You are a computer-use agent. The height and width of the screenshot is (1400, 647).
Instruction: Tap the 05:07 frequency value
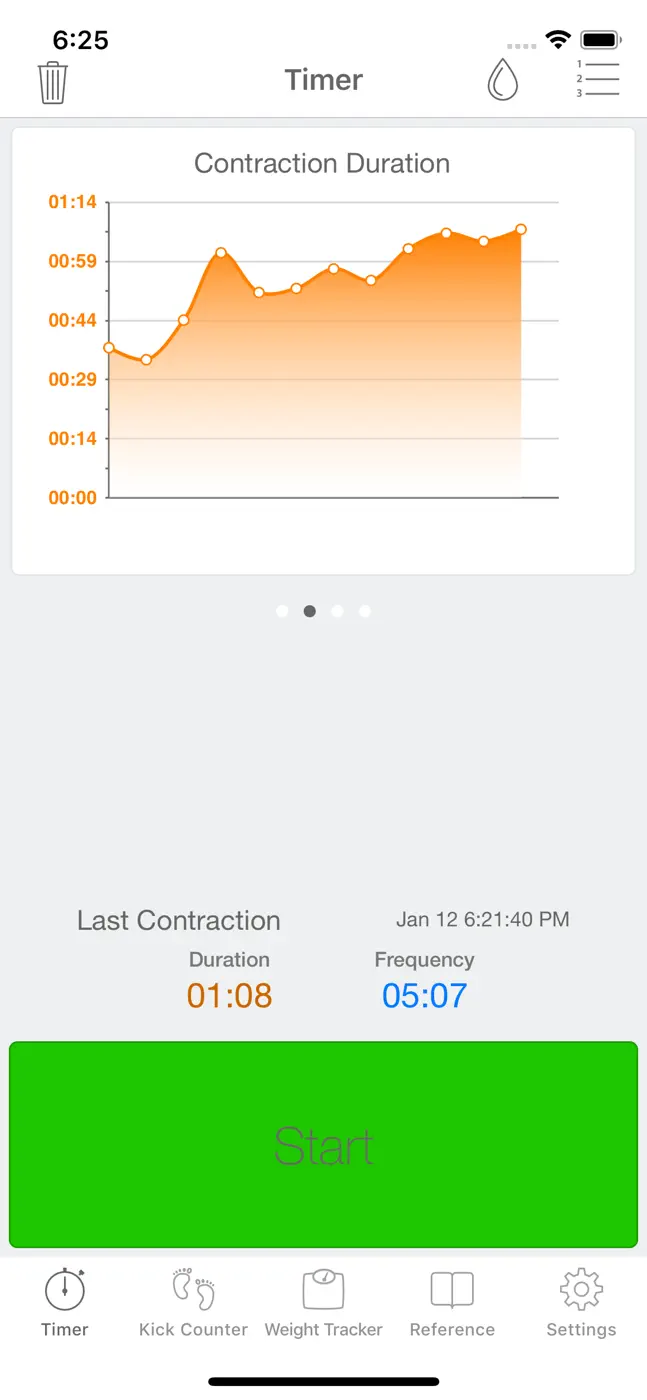click(x=425, y=996)
